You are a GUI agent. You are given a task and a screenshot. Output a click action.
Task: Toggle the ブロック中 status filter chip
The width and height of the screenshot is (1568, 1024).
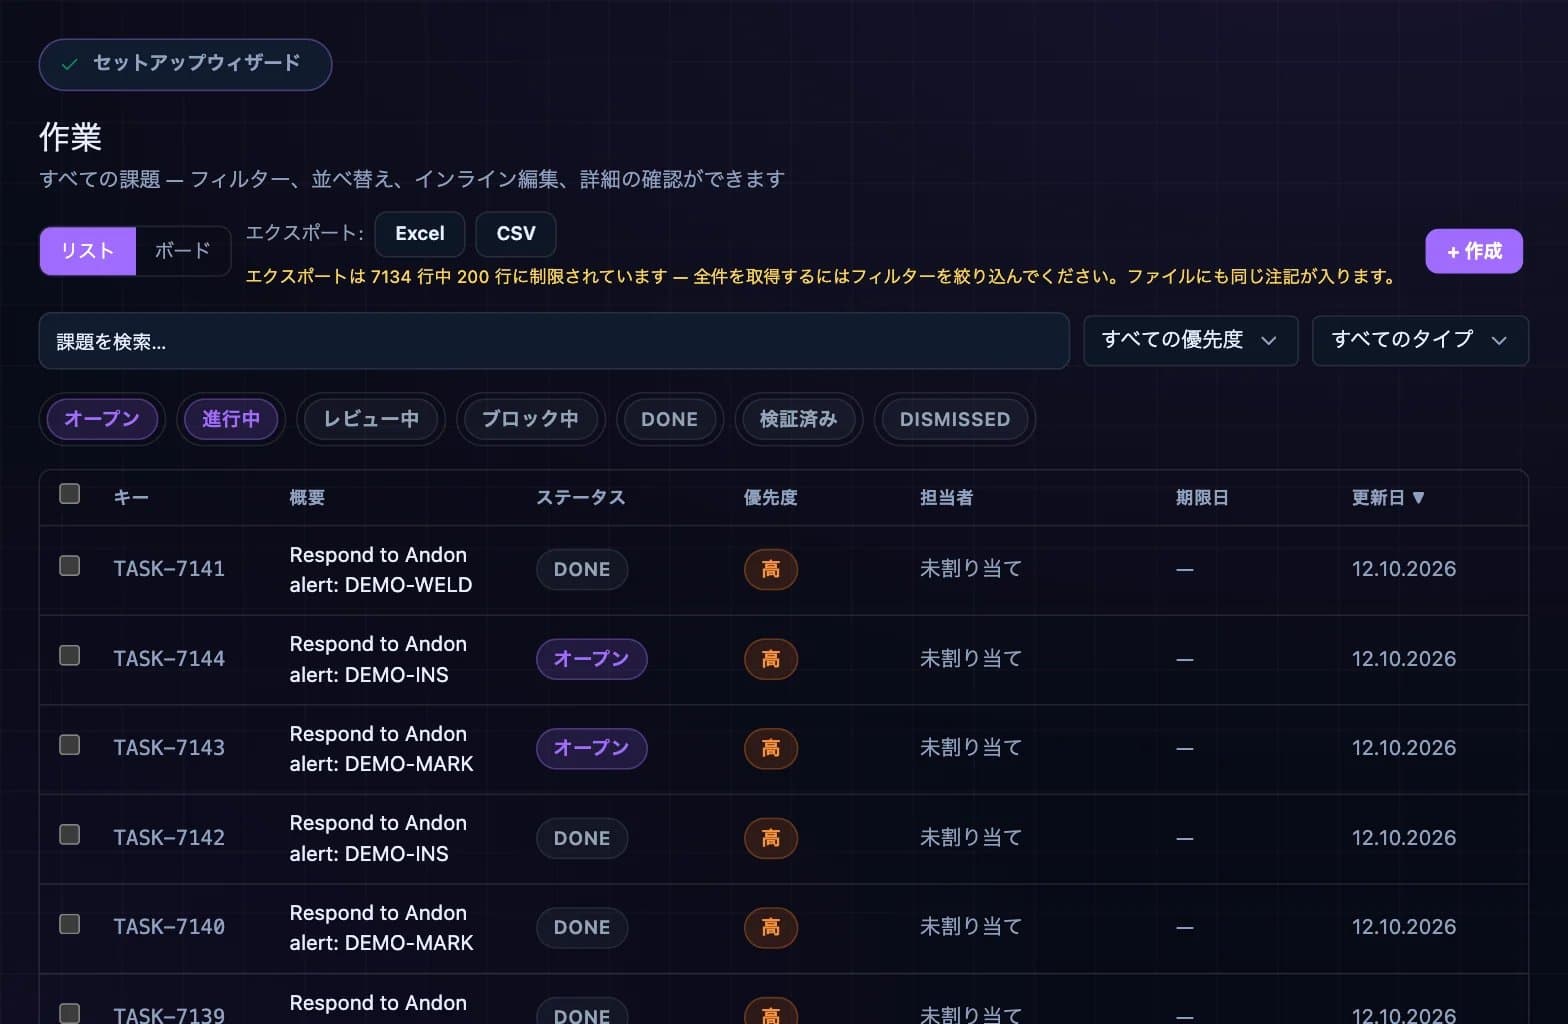[x=530, y=419]
